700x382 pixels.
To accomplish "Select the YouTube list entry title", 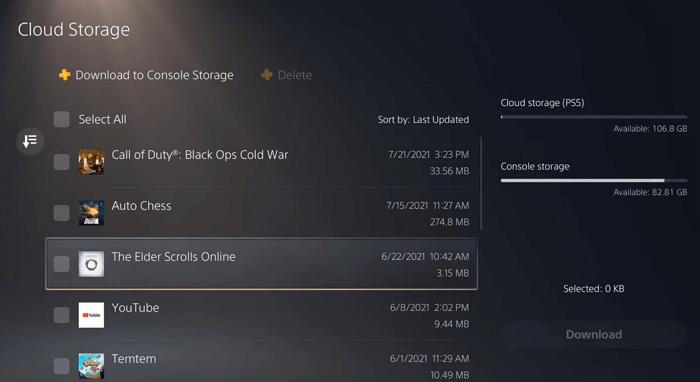I will point(135,308).
